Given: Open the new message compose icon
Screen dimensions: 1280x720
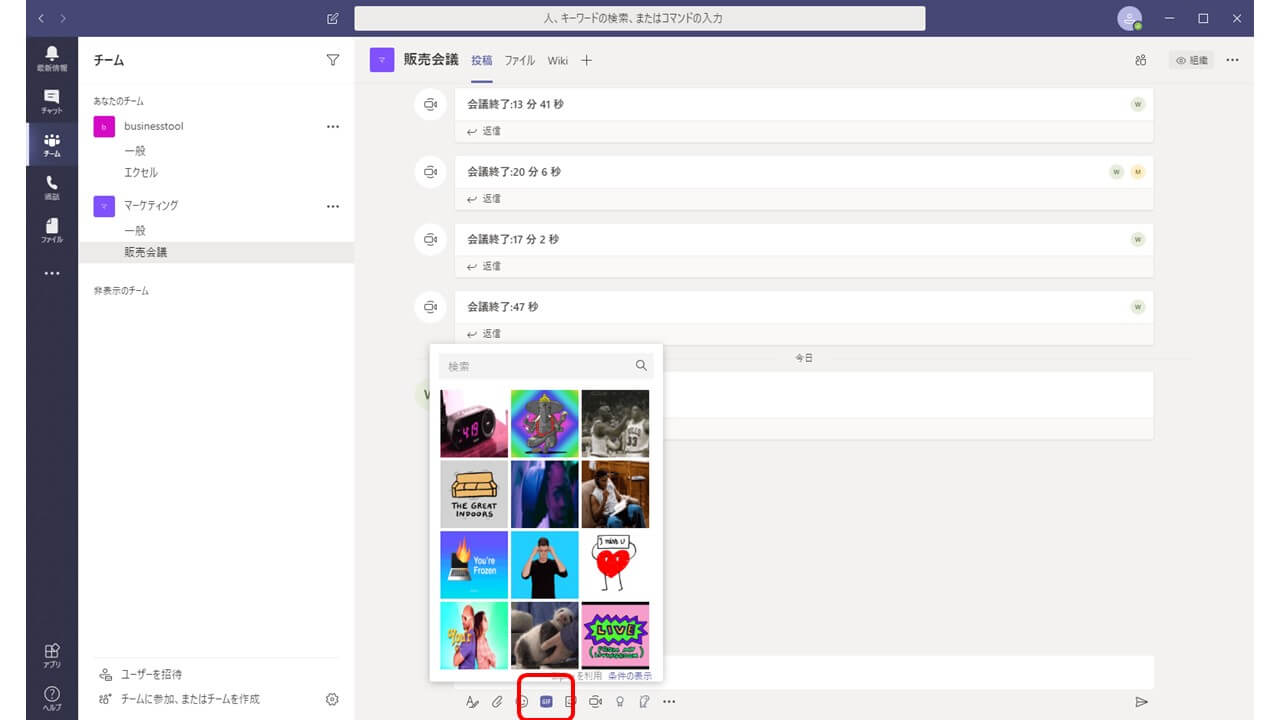Looking at the screenshot, I should pyautogui.click(x=333, y=18).
